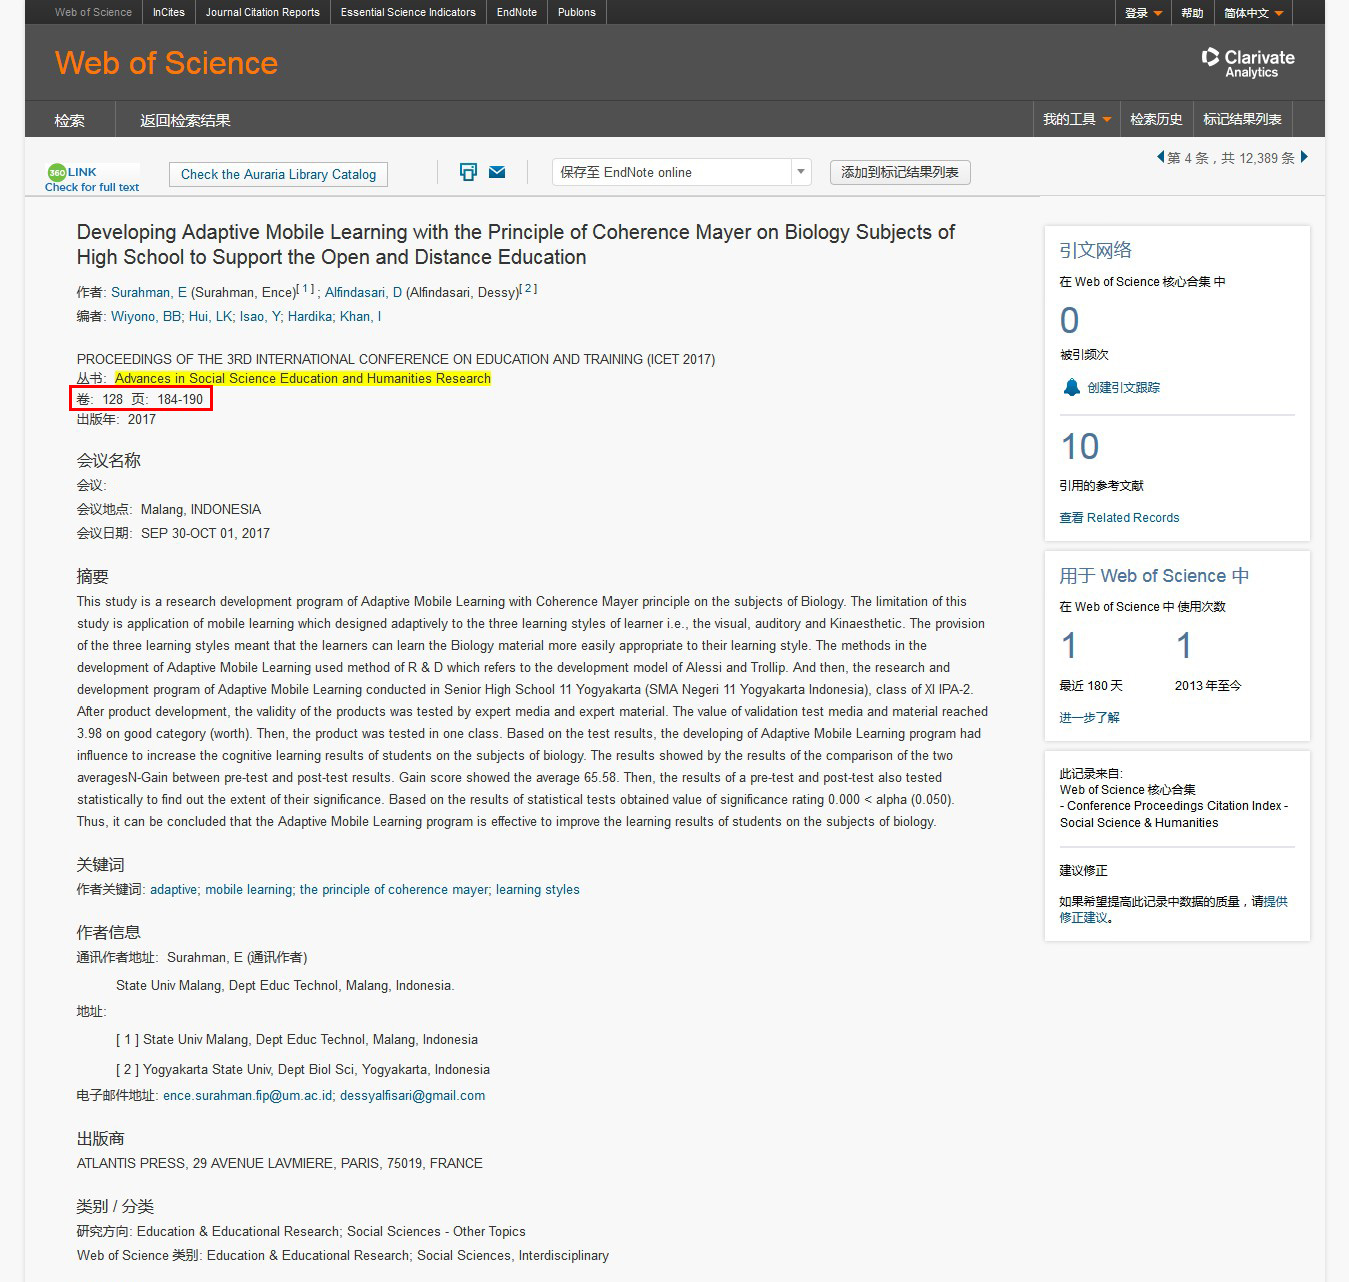Select 检索历史 in navigation bar
Image resolution: width=1349 pixels, height=1282 pixels.
(x=1156, y=119)
